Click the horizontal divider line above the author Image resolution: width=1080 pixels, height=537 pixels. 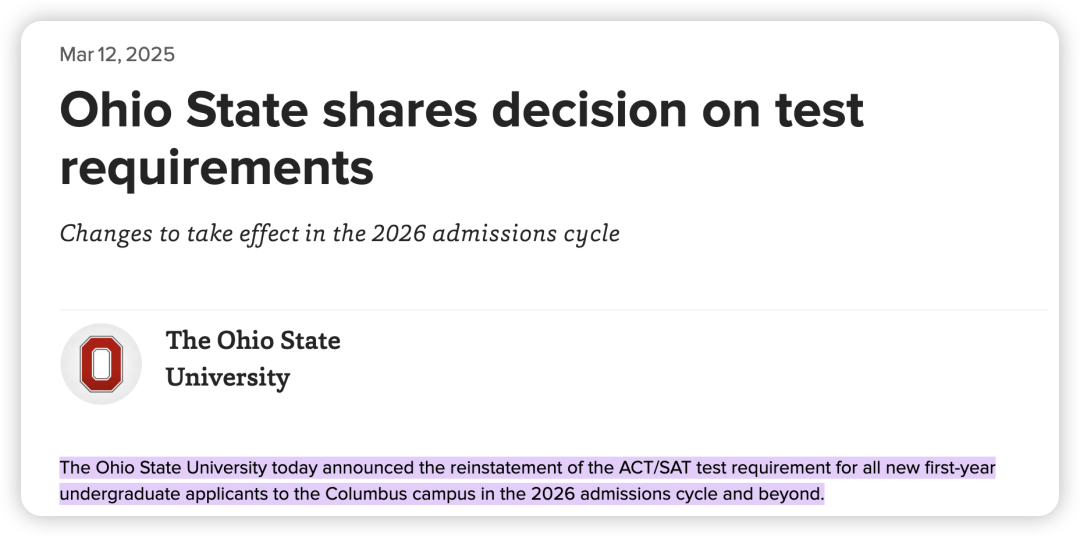[x=554, y=310]
